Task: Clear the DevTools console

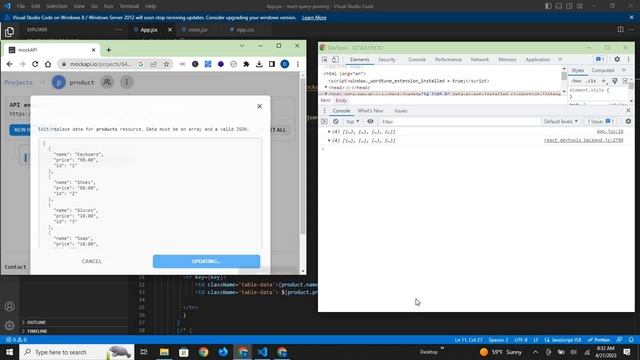Action: 336,121
